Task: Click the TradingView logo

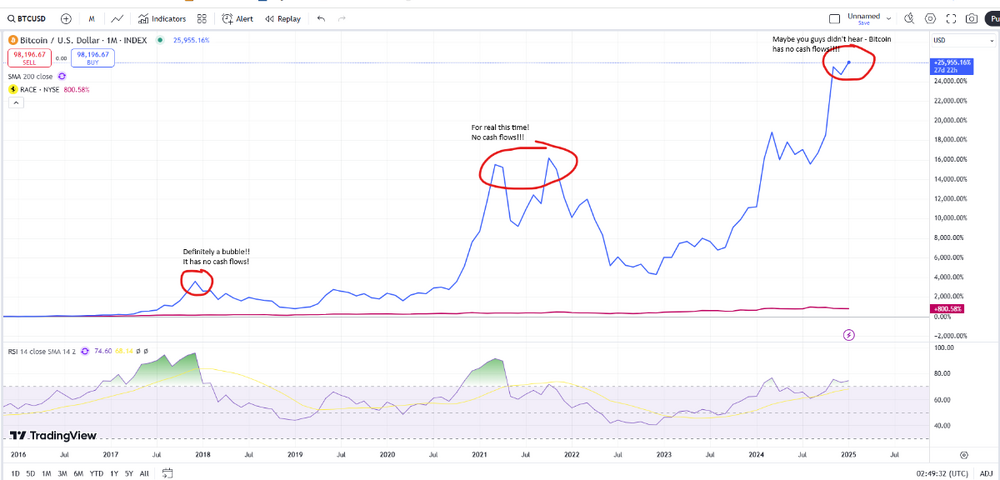Action: point(53,436)
